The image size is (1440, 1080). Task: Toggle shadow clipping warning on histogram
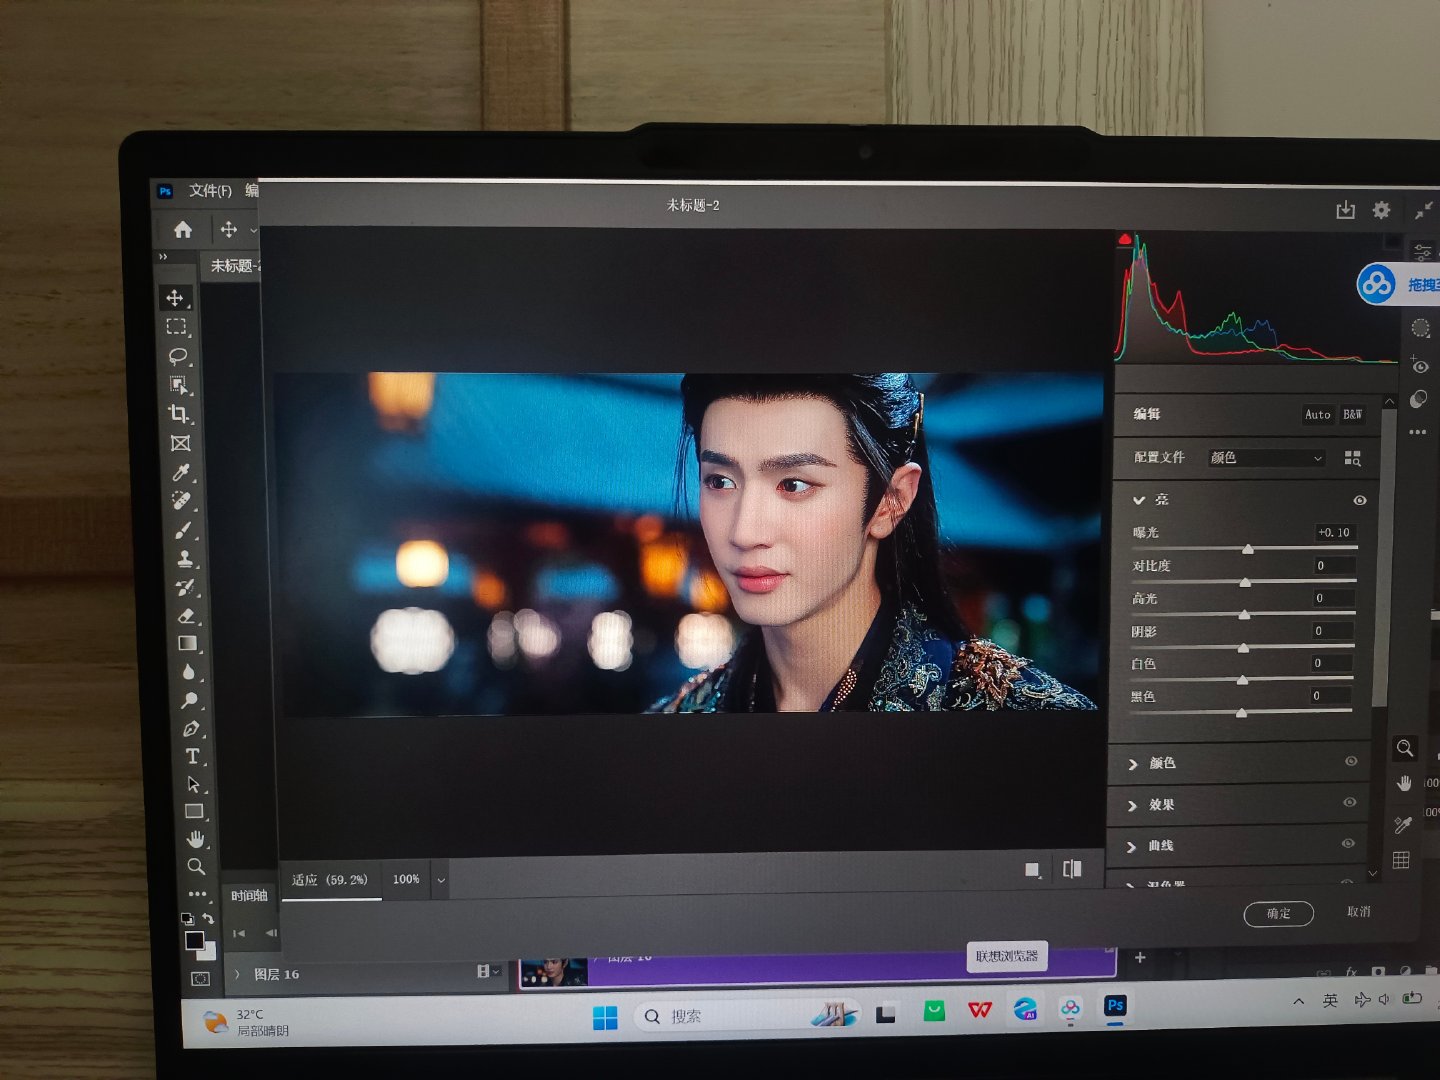[1125, 239]
